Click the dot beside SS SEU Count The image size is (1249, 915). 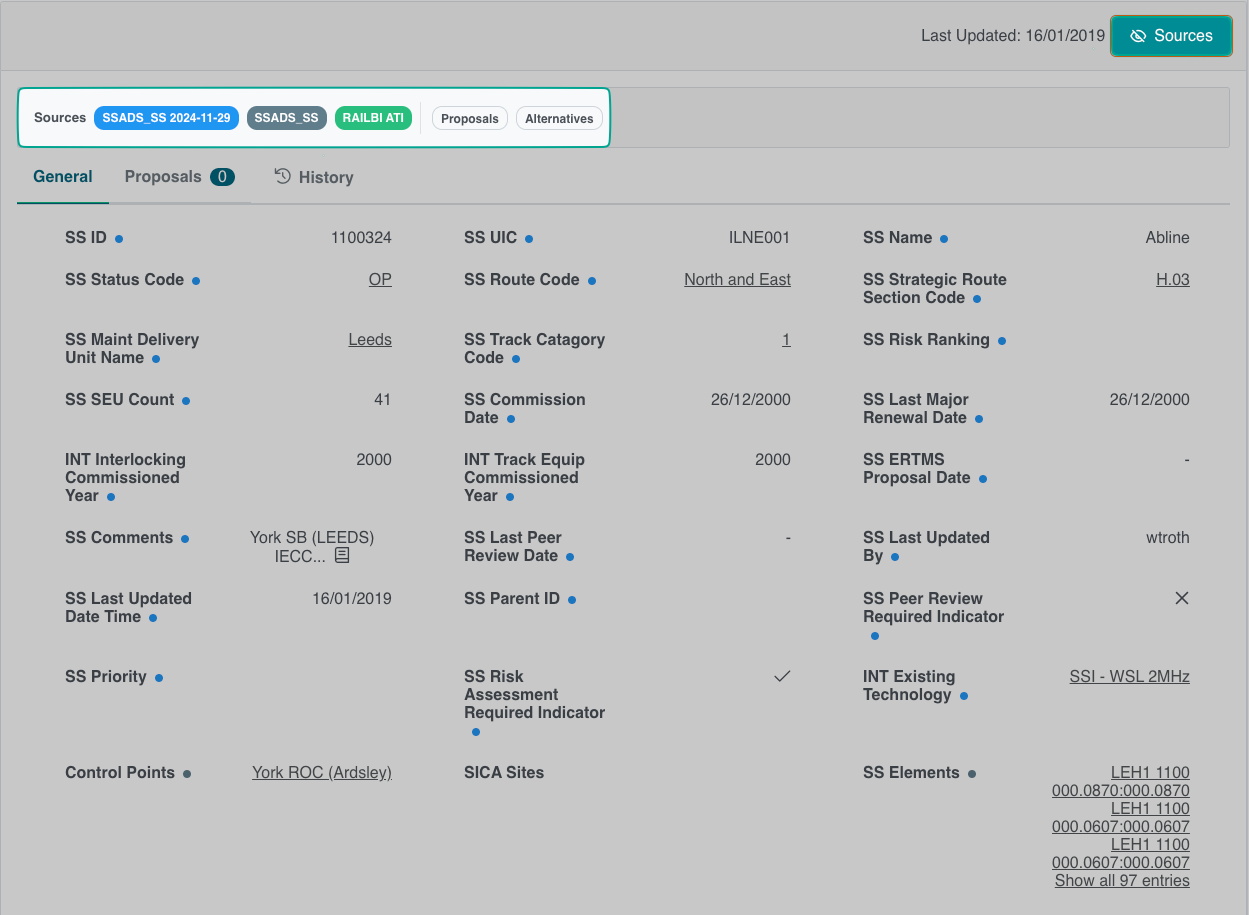[186, 401]
